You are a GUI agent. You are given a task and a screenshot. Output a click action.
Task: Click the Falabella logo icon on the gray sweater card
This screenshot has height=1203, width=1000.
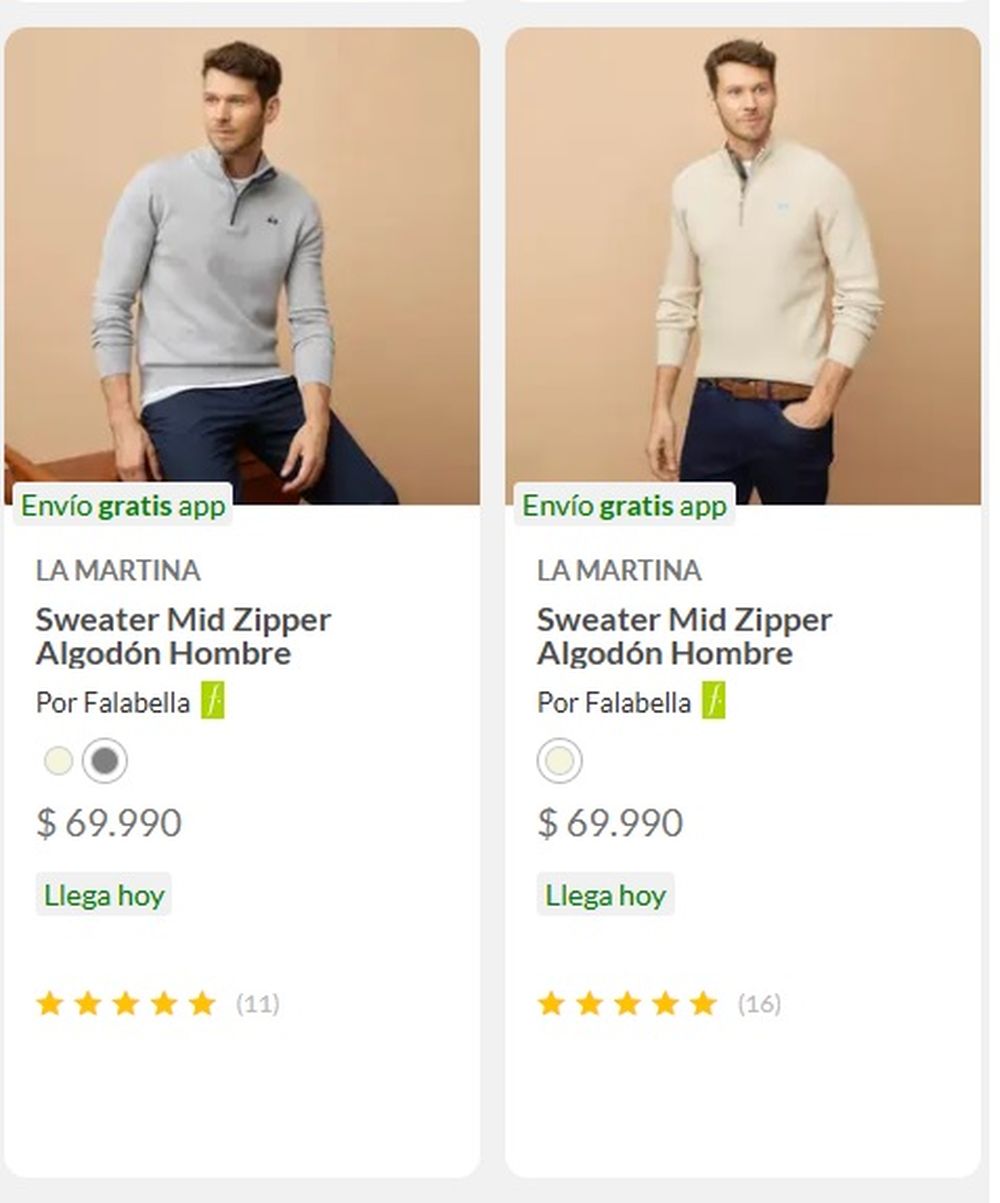[x=212, y=701]
